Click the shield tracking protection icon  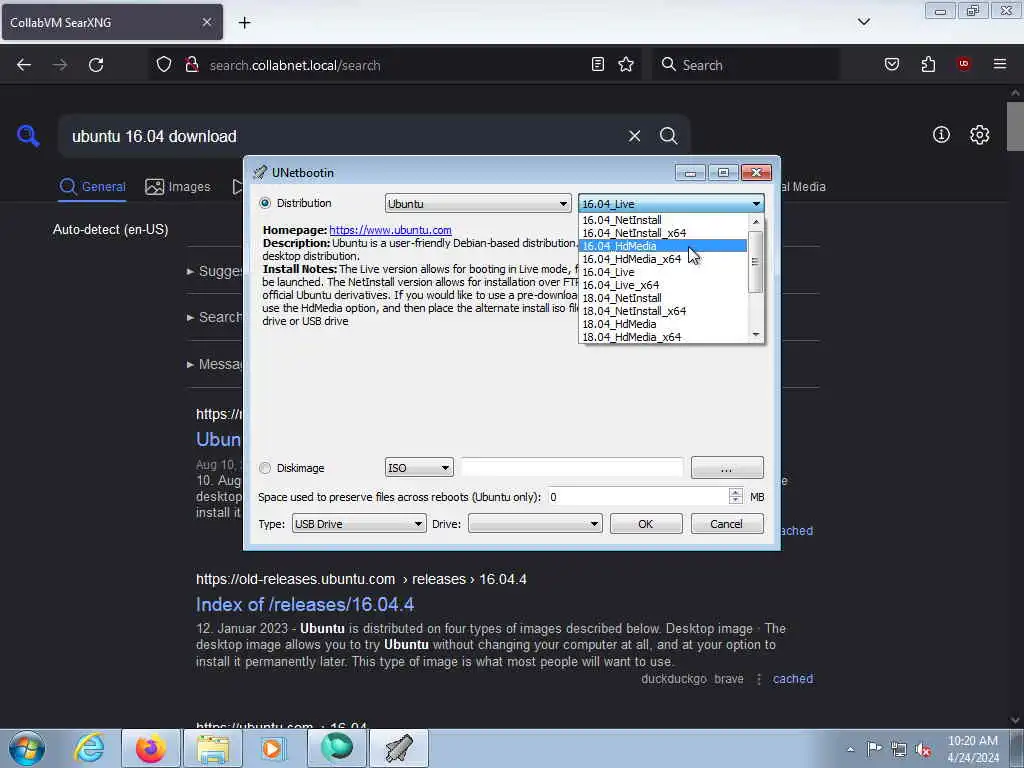pyautogui.click(x=164, y=64)
